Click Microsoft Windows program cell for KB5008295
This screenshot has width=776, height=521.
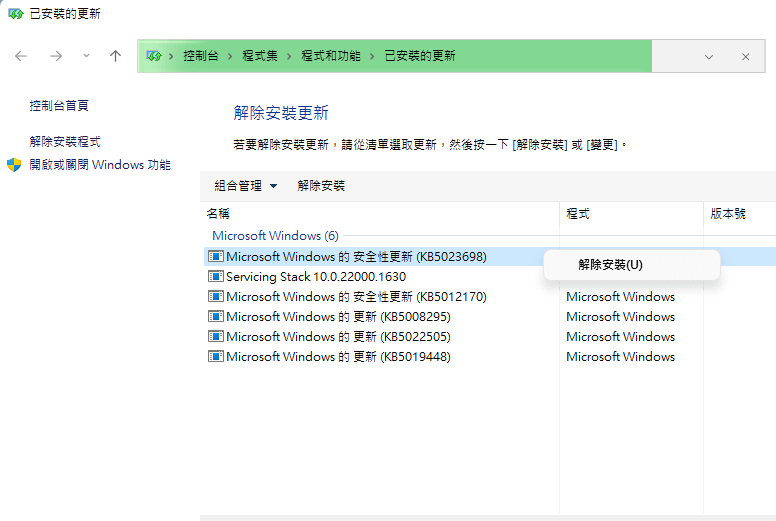tap(621, 317)
